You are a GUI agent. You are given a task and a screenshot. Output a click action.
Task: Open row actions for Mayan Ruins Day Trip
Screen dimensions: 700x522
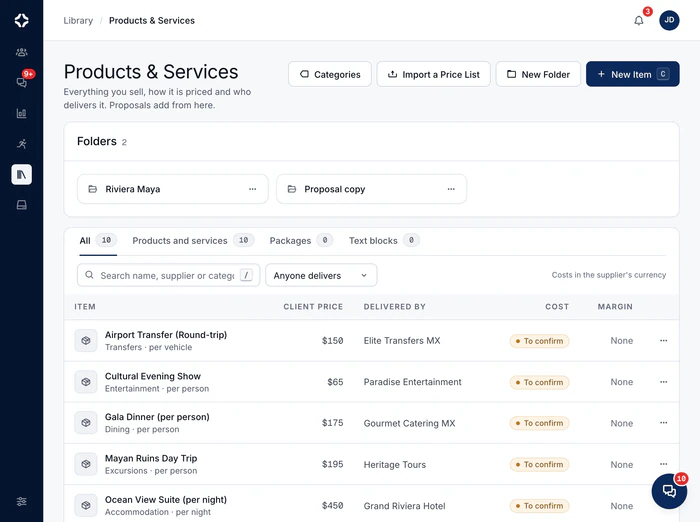pos(663,464)
